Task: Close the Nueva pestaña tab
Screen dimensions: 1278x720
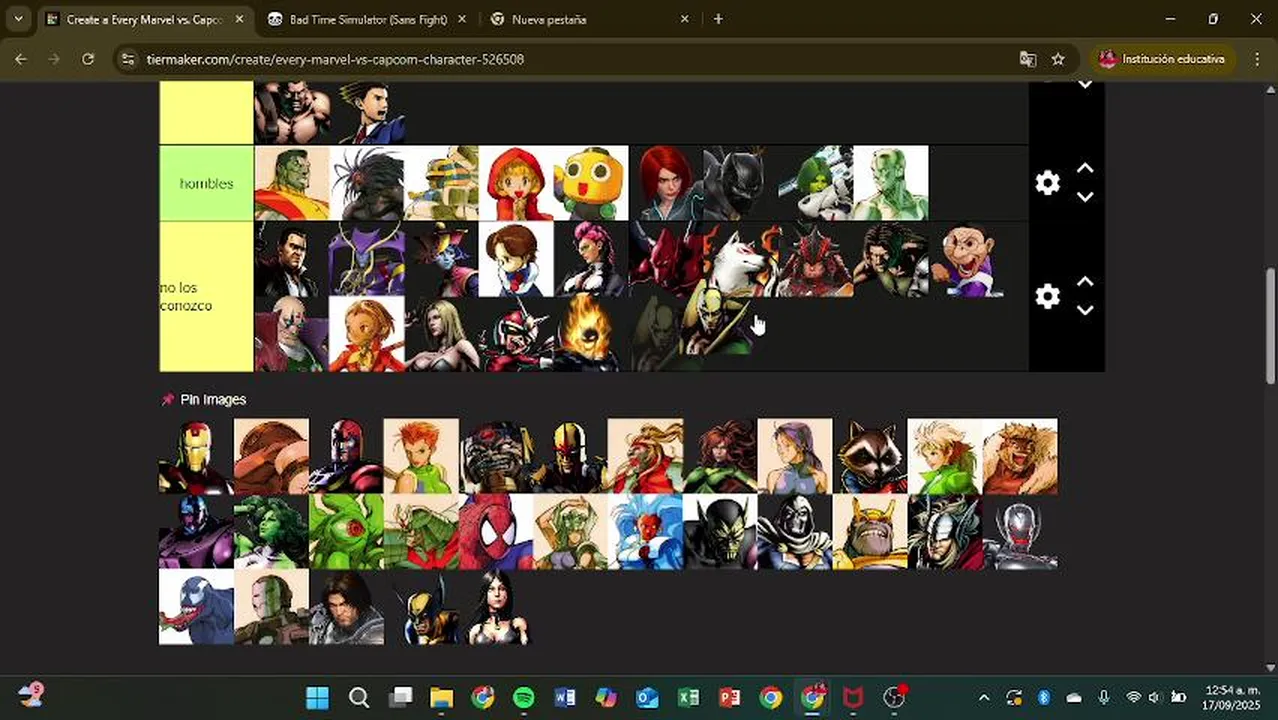Action: [685, 19]
